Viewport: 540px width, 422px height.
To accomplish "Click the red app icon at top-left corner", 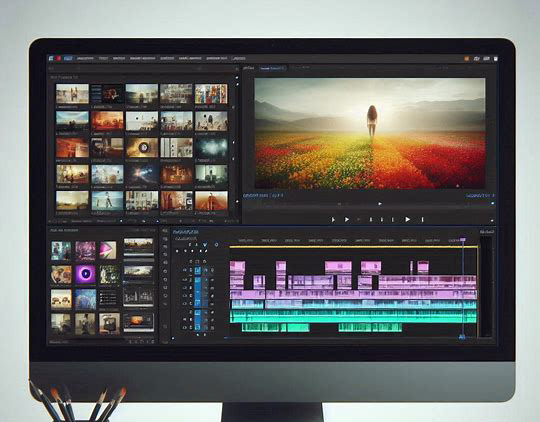I will point(59,59).
